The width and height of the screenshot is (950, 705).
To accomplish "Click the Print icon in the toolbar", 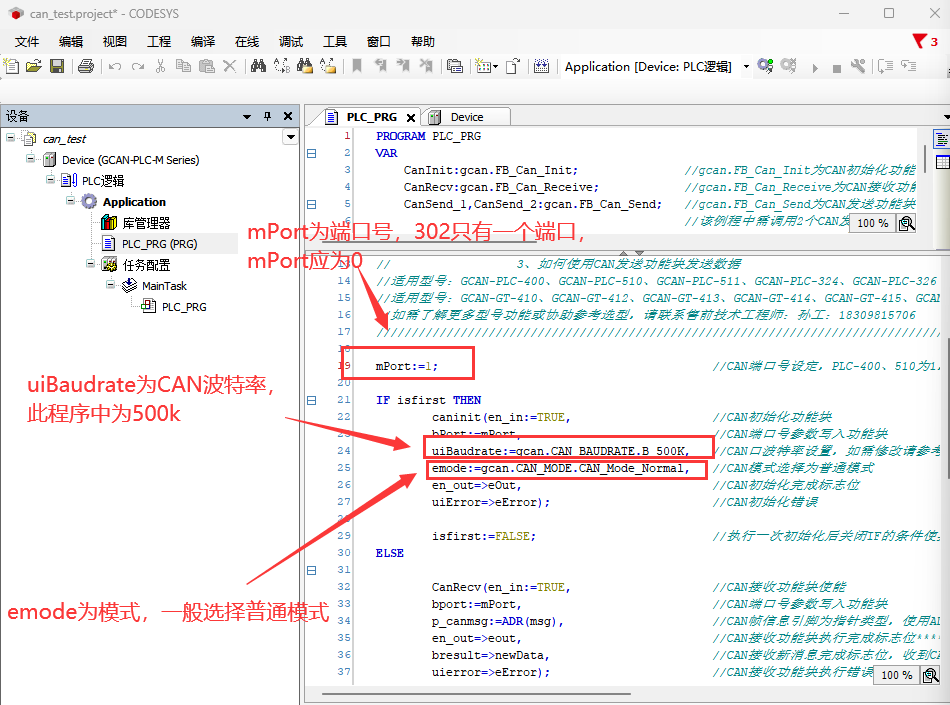I will coord(86,66).
